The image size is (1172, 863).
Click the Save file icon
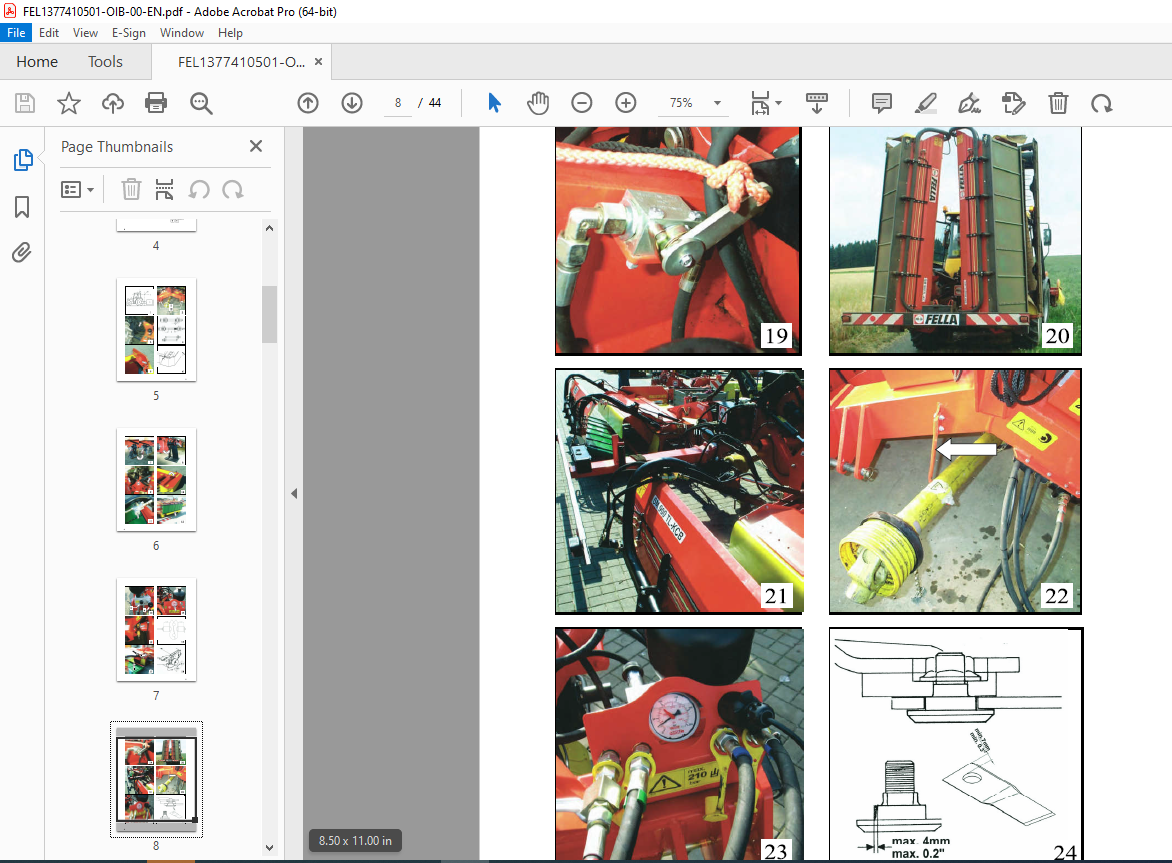click(25, 102)
